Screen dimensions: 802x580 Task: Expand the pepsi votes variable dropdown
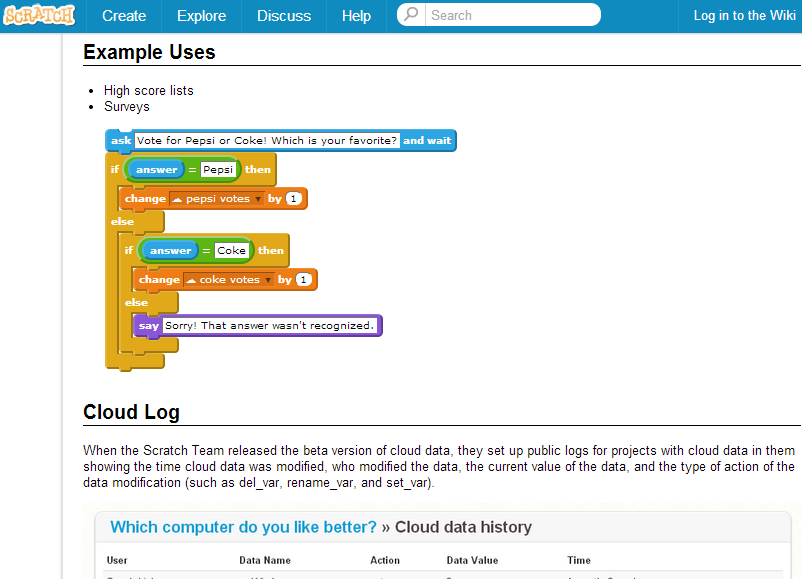click(258, 199)
